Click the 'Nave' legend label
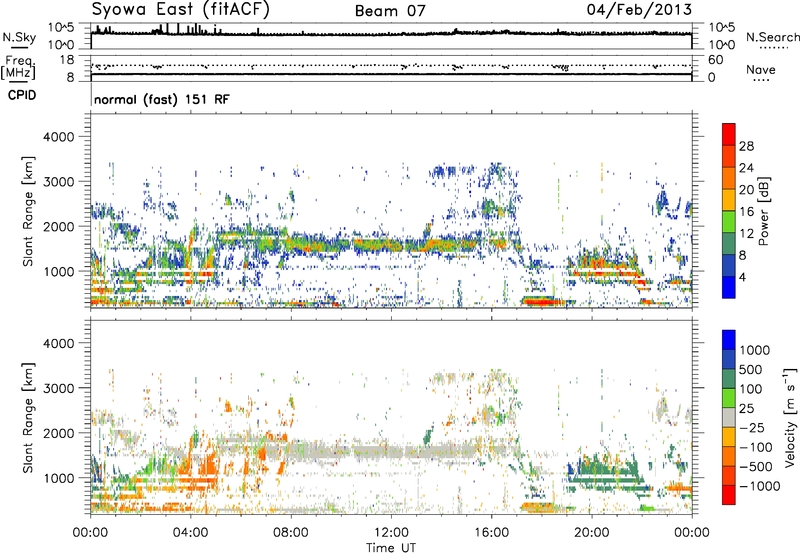Viewport: 800px width, 554px height. (x=761, y=69)
